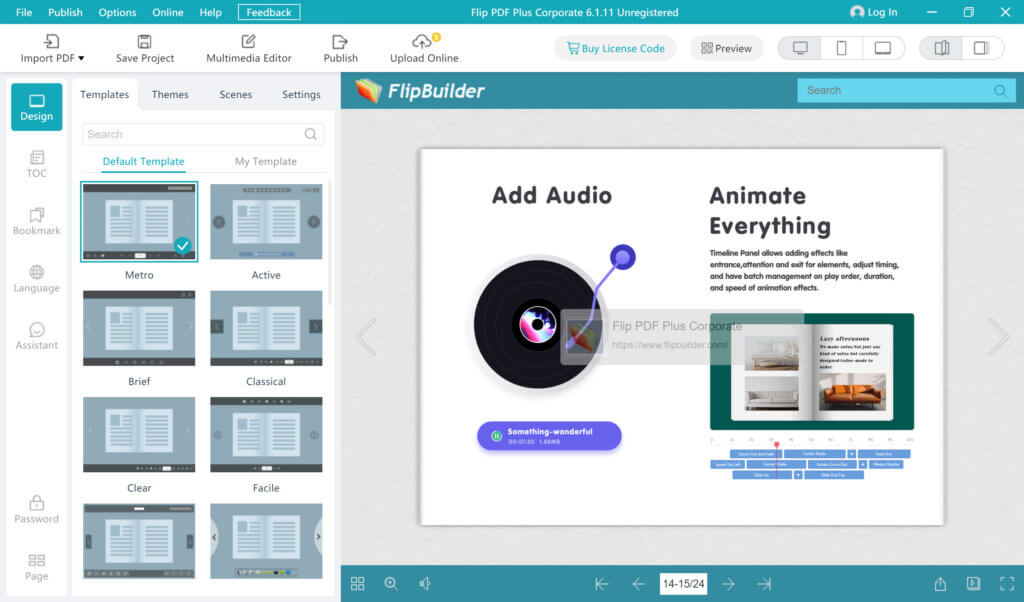Click the share icon in bottom bar
1024x602 pixels.
tap(940, 584)
